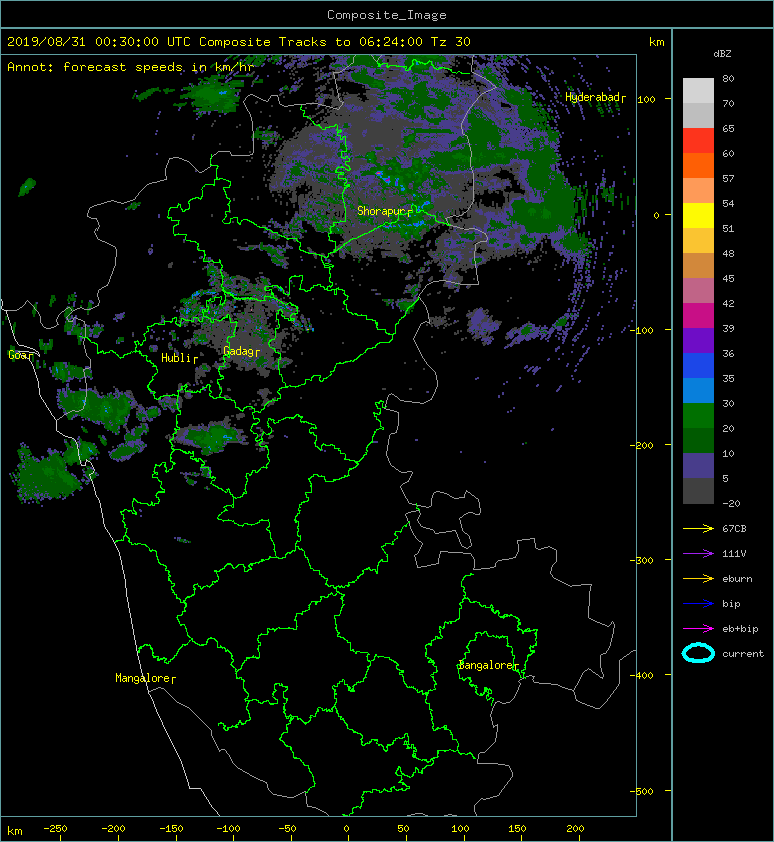Screen dimensions: 774x842
Task: Click the yellow 67CB arrow legend icon
Action: point(698,528)
